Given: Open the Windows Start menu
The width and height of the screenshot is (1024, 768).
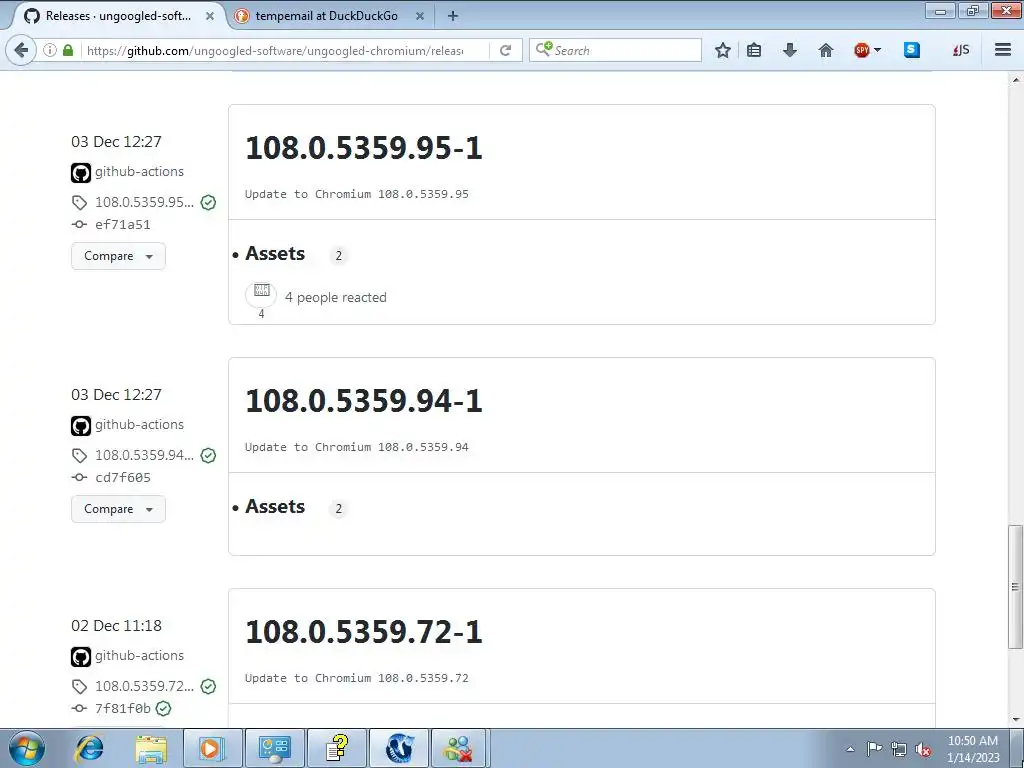Looking at the screenshot, I should tap(27, 748).
